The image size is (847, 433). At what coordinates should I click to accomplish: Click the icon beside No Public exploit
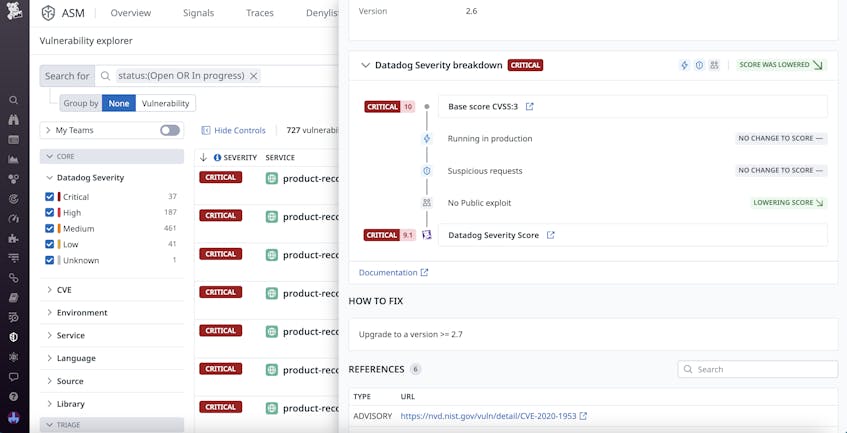[x=427, y=203]
